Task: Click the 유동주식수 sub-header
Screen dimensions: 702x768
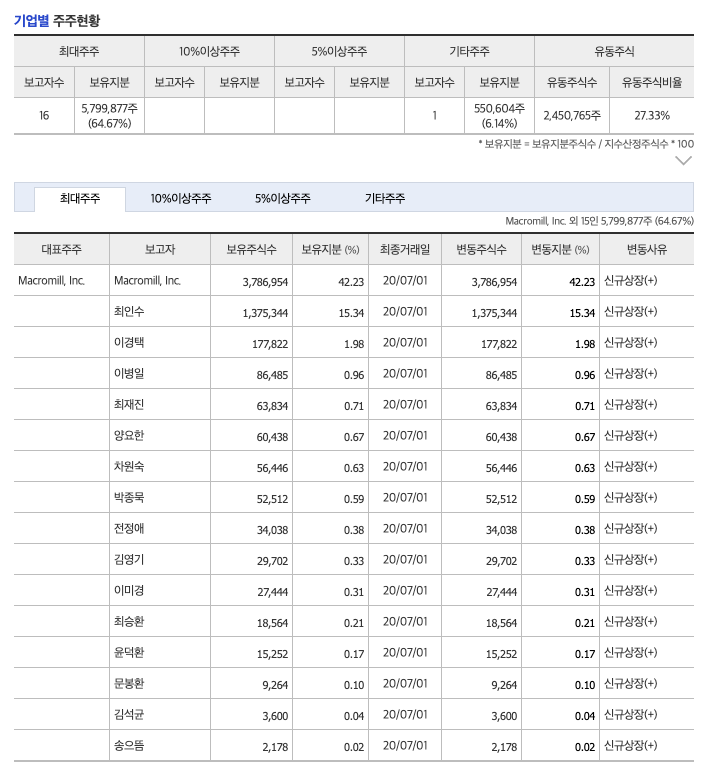Action: click(572, 82)
